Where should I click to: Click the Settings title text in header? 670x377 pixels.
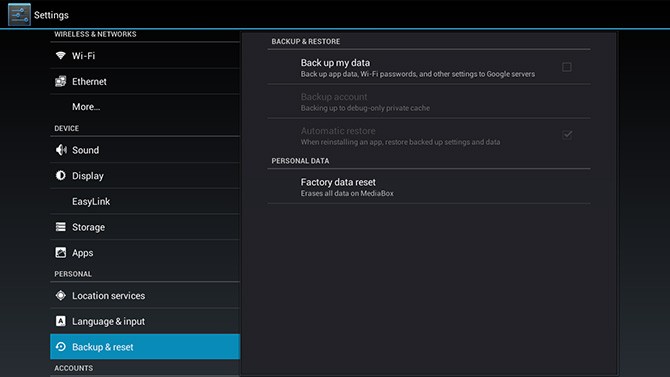coord(51,15)
